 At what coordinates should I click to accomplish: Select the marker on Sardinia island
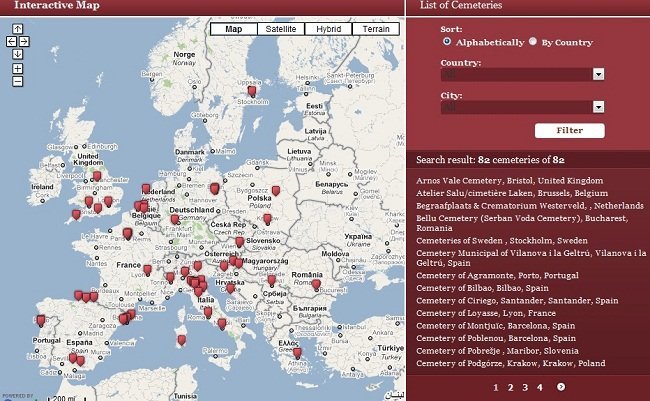(x=181, y=340)
